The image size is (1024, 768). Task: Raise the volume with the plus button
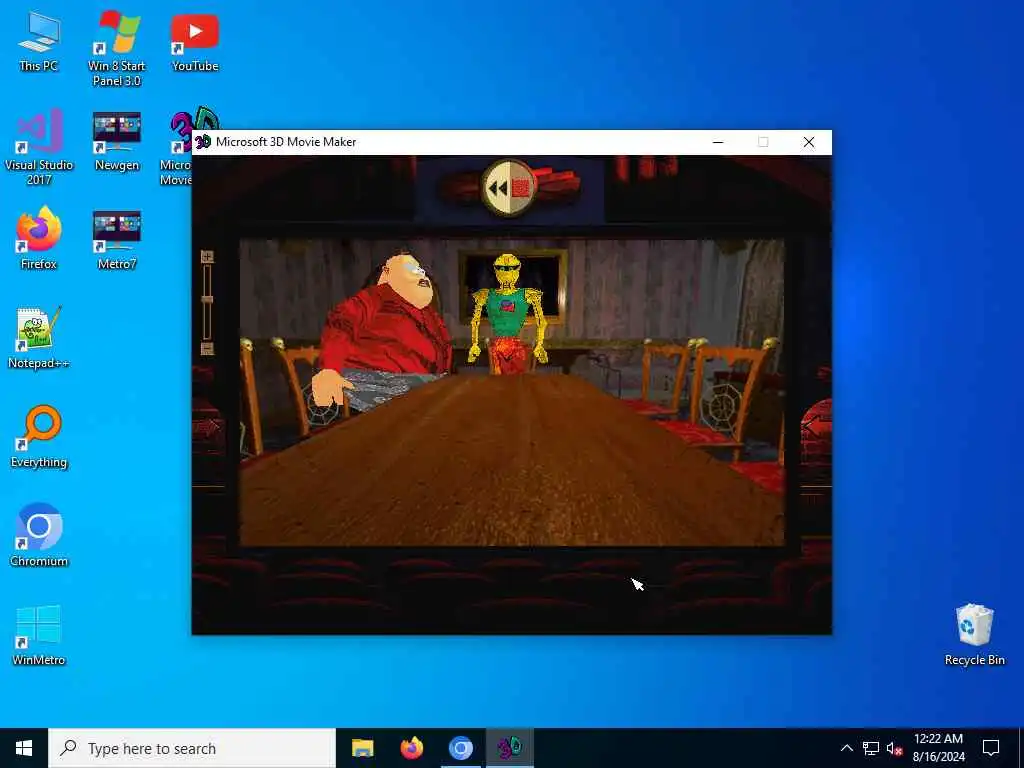tap(207, 257)
